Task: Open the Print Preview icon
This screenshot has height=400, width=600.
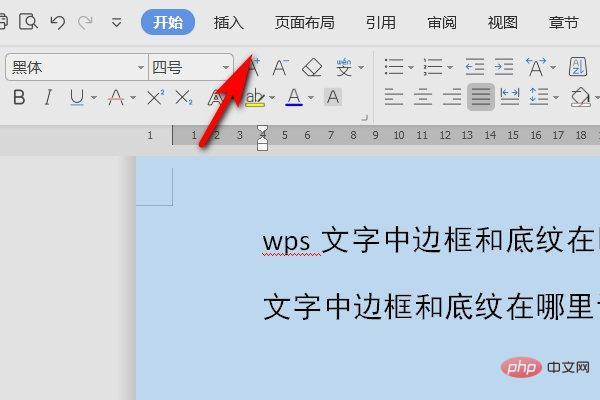Action: pos(28,22)
